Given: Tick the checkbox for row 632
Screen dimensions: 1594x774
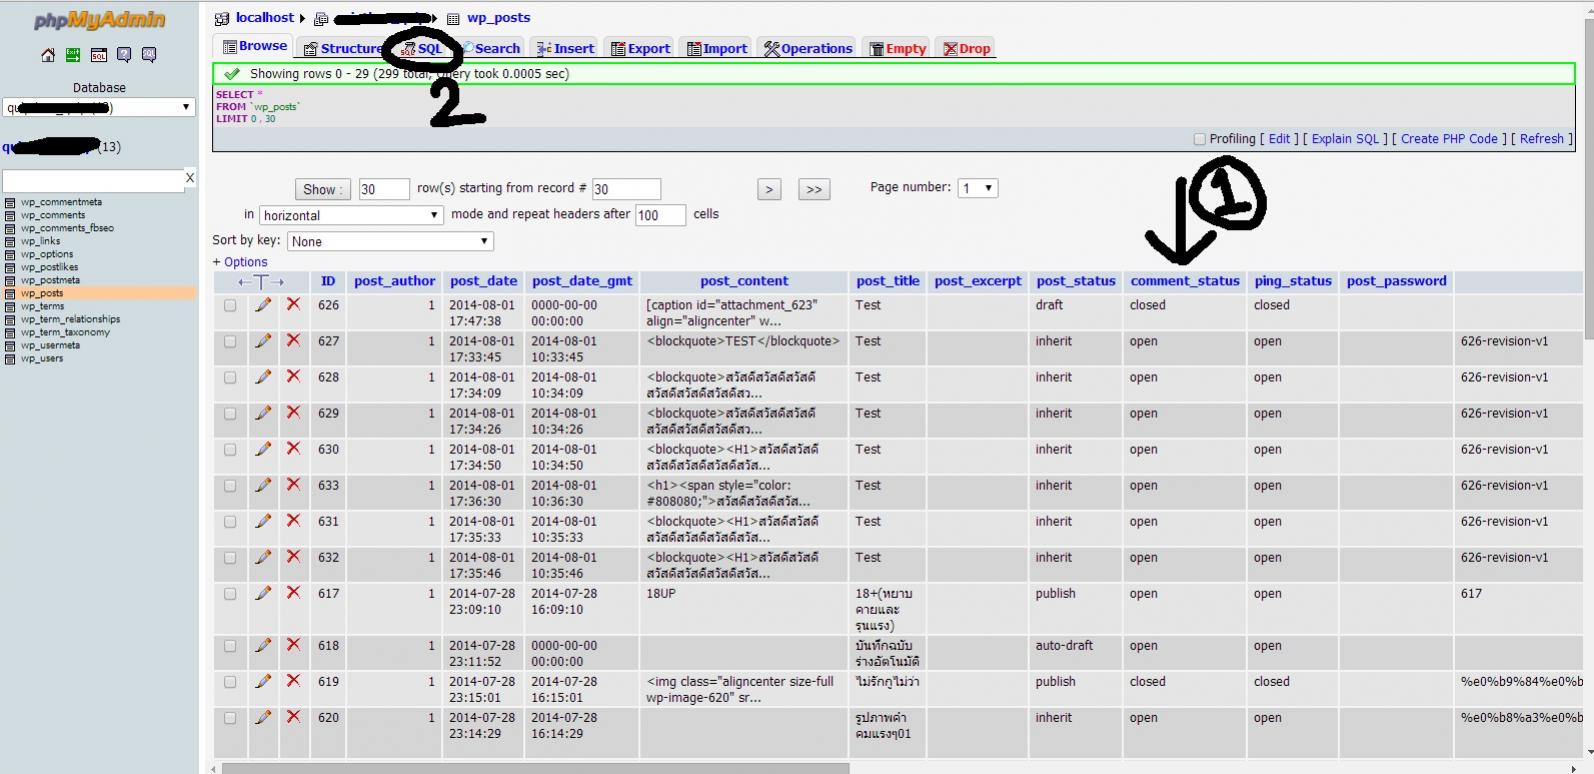Looking at the screenshot, I should tap(230, 558).
